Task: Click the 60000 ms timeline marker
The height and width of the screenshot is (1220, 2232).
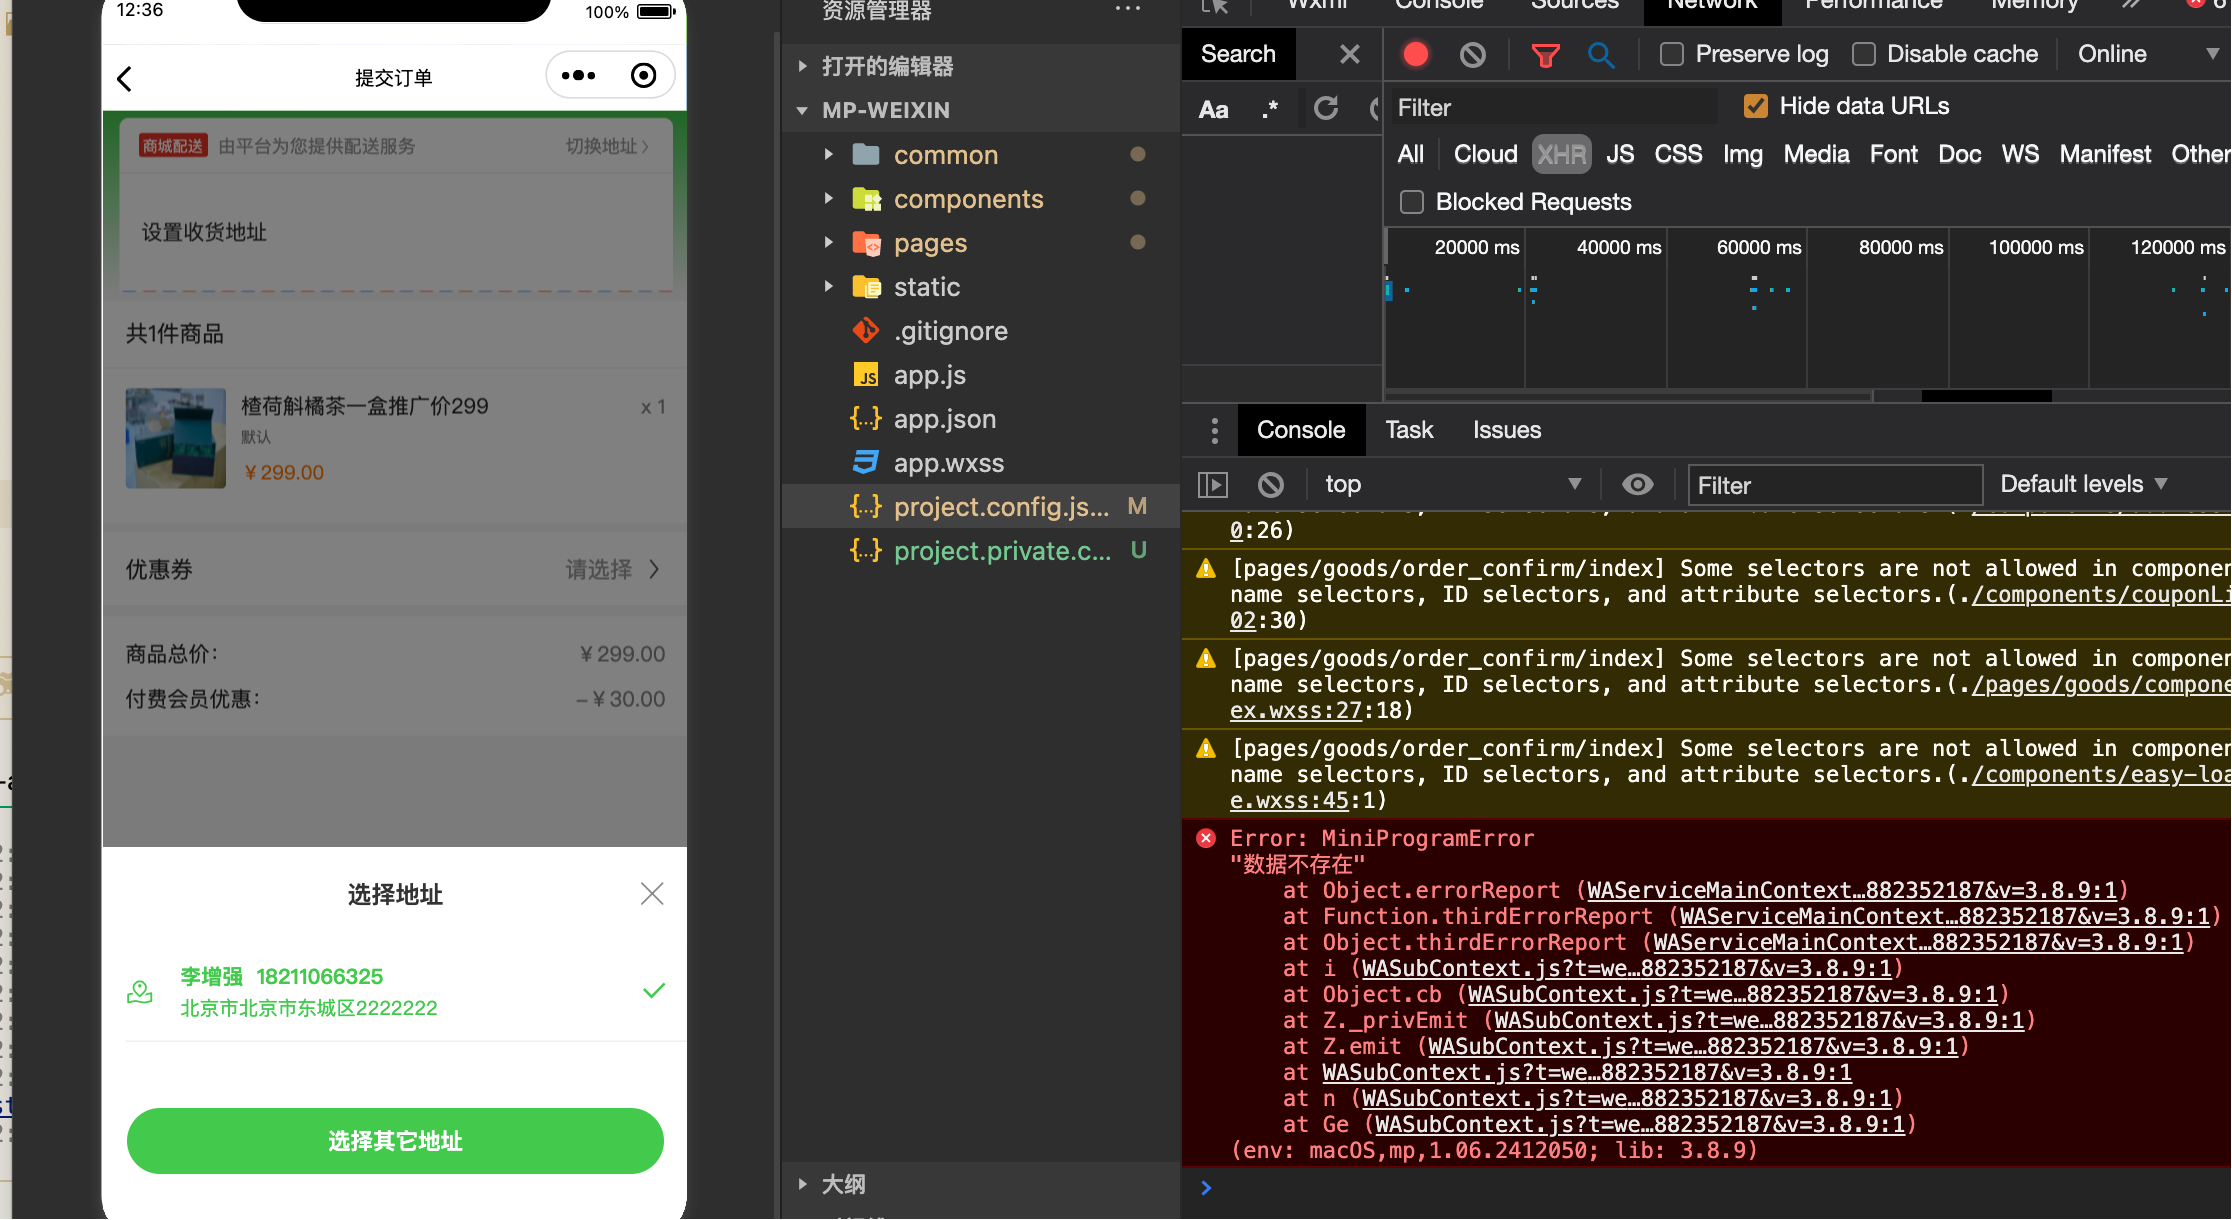Action: click(1758, 247)
